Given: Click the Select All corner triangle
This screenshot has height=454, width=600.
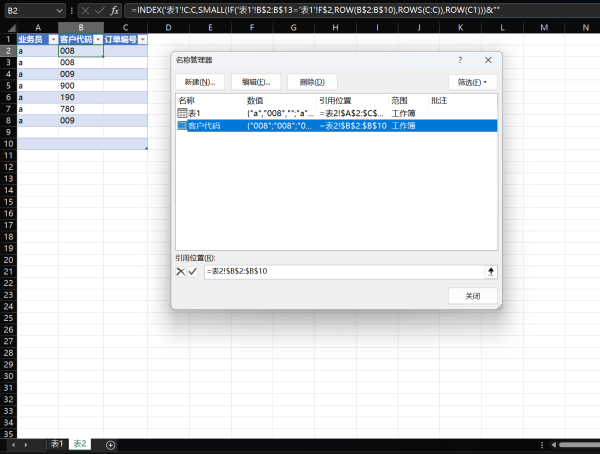Looking at the screenshot, I should (11, 28).
